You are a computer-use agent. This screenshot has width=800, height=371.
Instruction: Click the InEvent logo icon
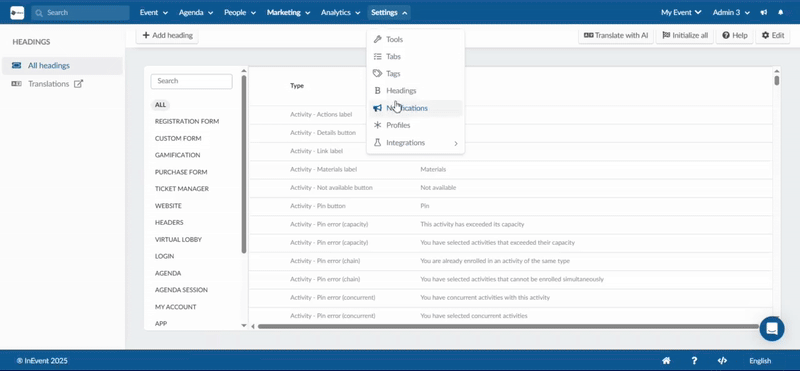[17, 13]
